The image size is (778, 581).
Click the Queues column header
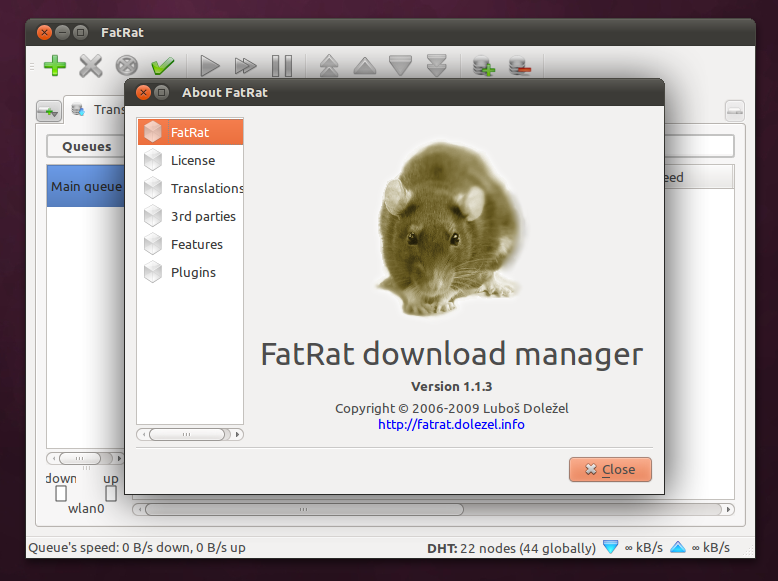click(x=86, y=146)
